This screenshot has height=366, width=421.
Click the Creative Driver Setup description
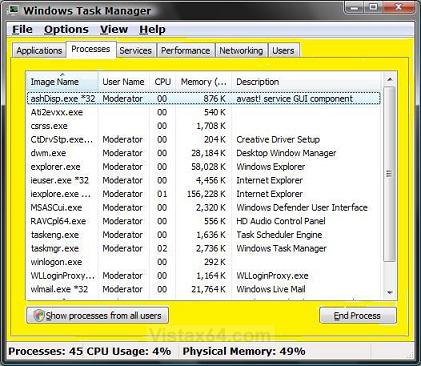(278, 139)
